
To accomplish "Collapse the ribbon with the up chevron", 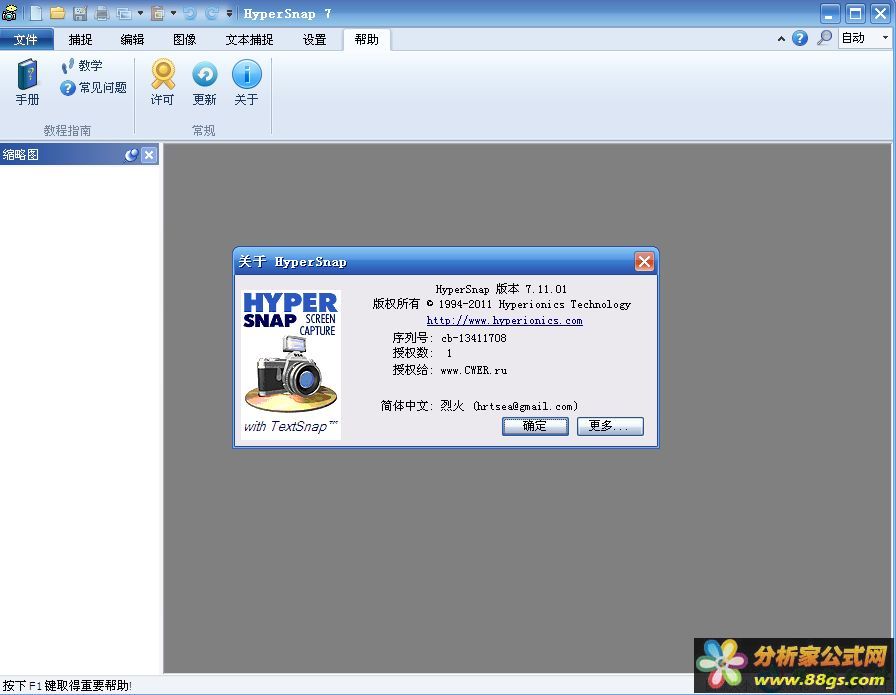I will coord(781,39).
